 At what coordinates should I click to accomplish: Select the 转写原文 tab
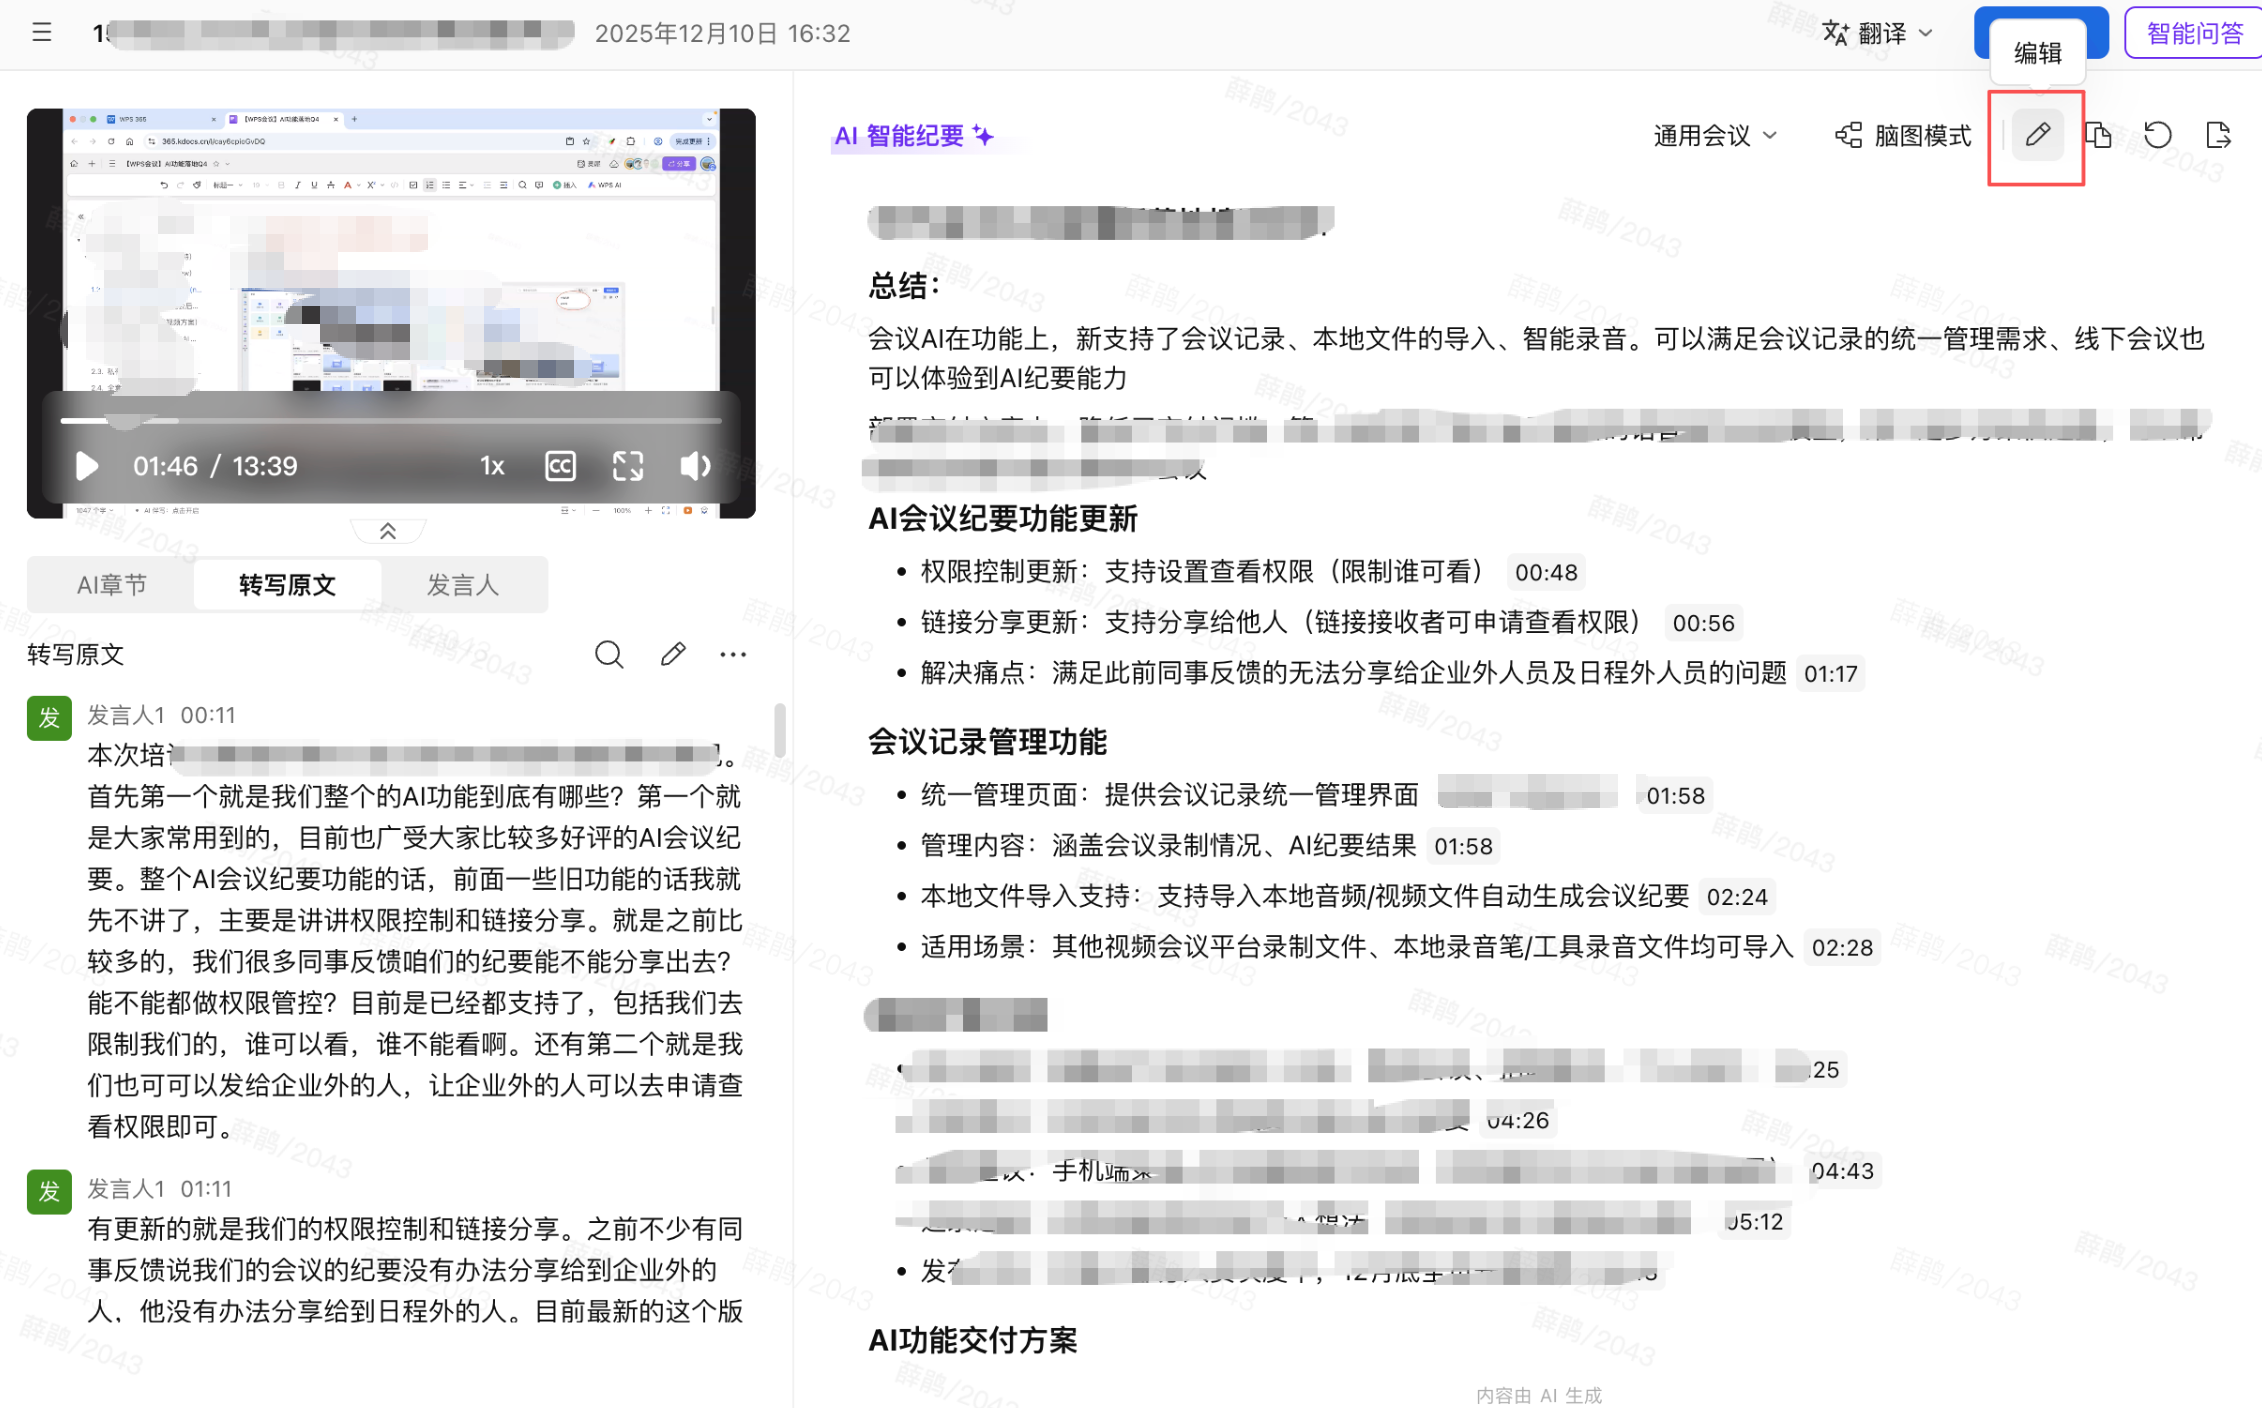click(287, 584)
